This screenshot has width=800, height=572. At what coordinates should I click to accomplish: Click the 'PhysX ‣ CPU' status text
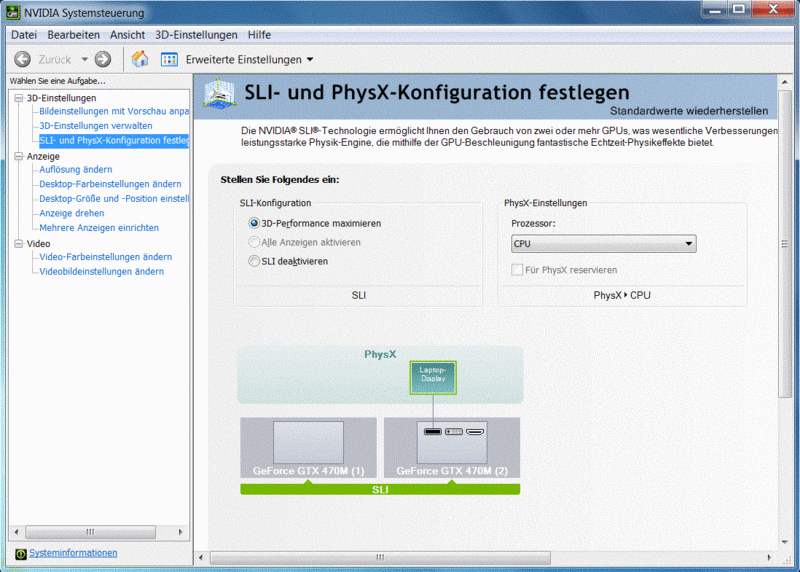(622, 295)
